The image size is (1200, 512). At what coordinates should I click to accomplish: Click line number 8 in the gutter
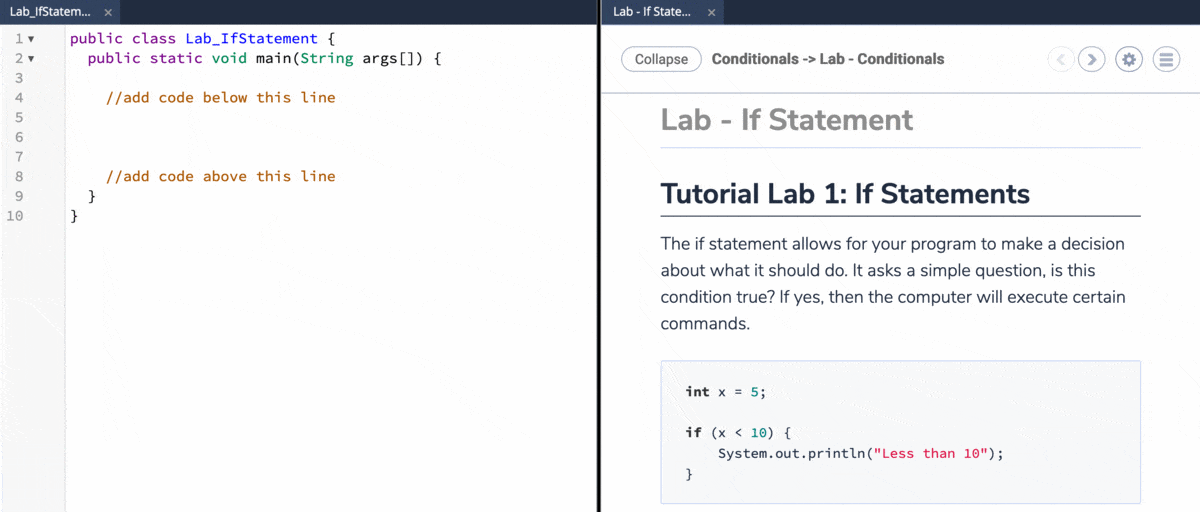(18, 176)
